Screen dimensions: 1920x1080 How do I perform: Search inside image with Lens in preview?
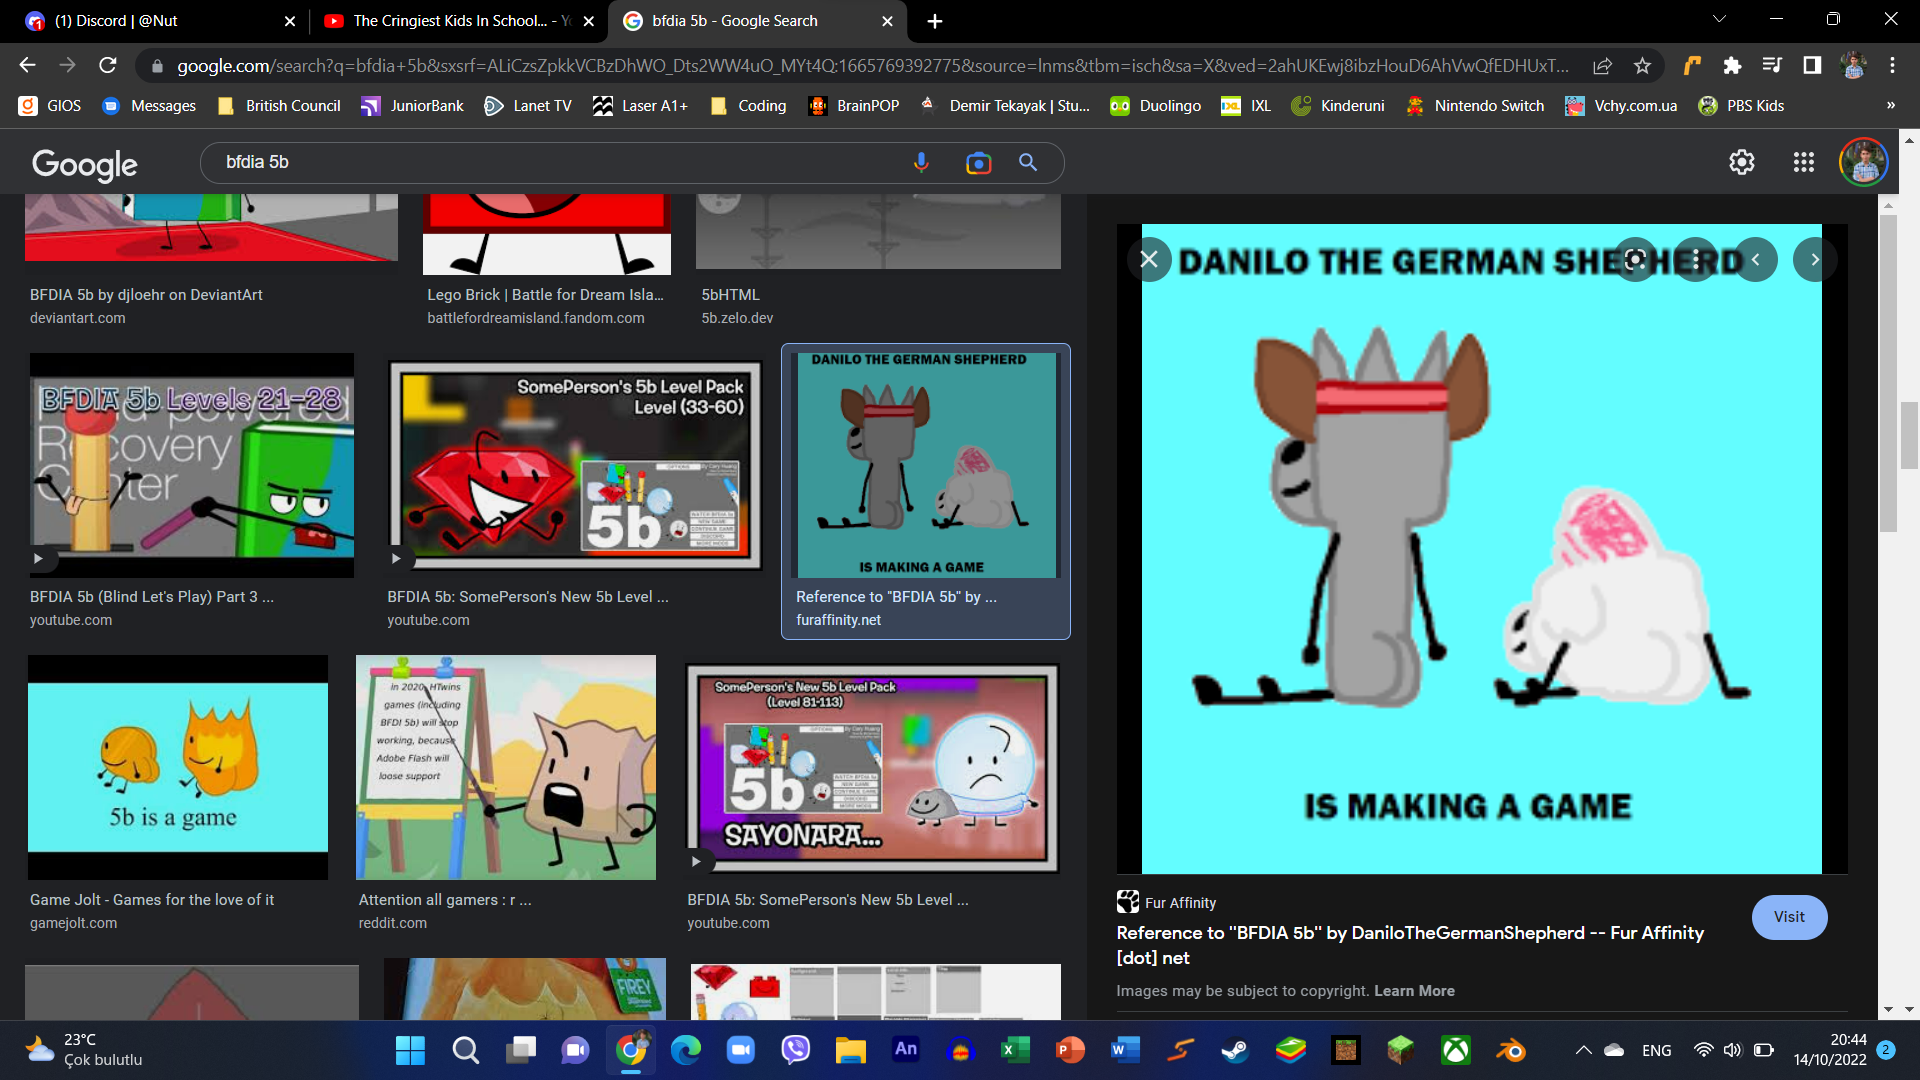point(1636,260)
